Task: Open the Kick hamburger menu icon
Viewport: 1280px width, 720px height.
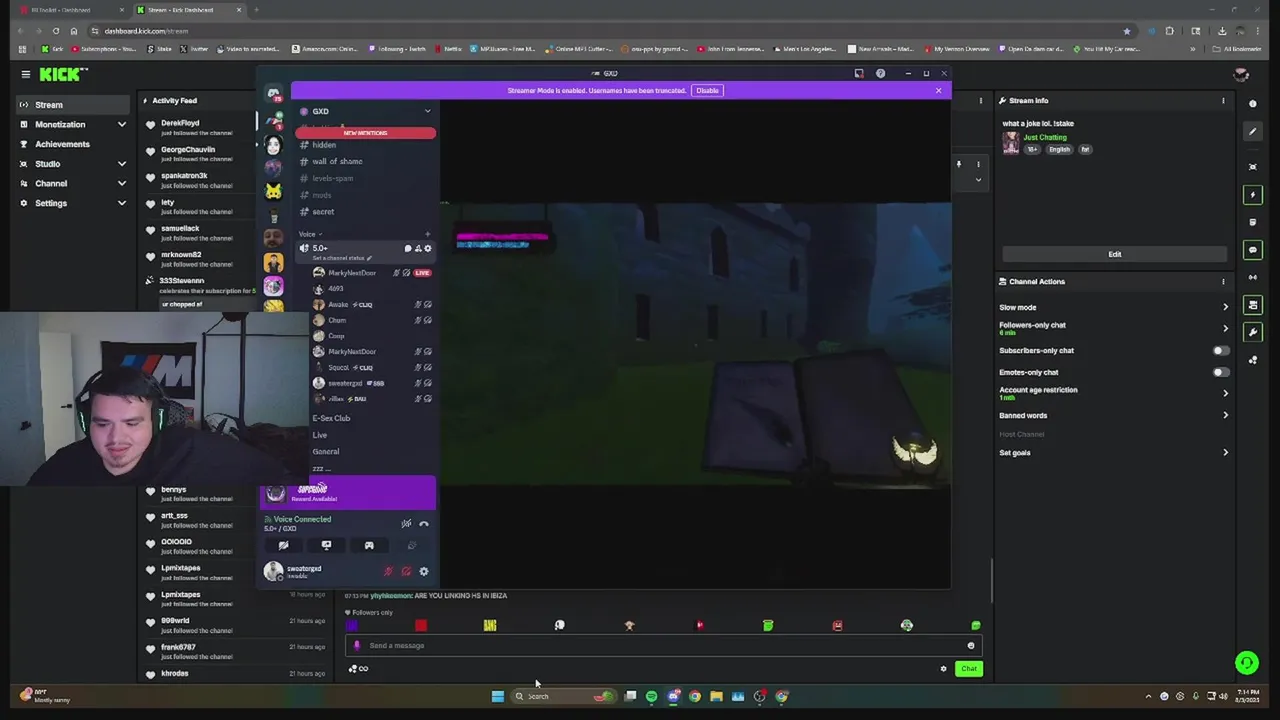Action: click(26, 74)
